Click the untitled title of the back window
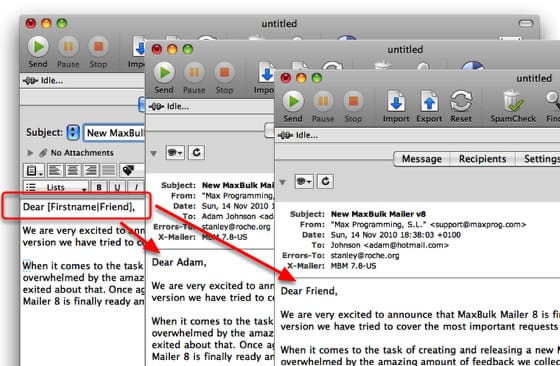 coord(279,24)
